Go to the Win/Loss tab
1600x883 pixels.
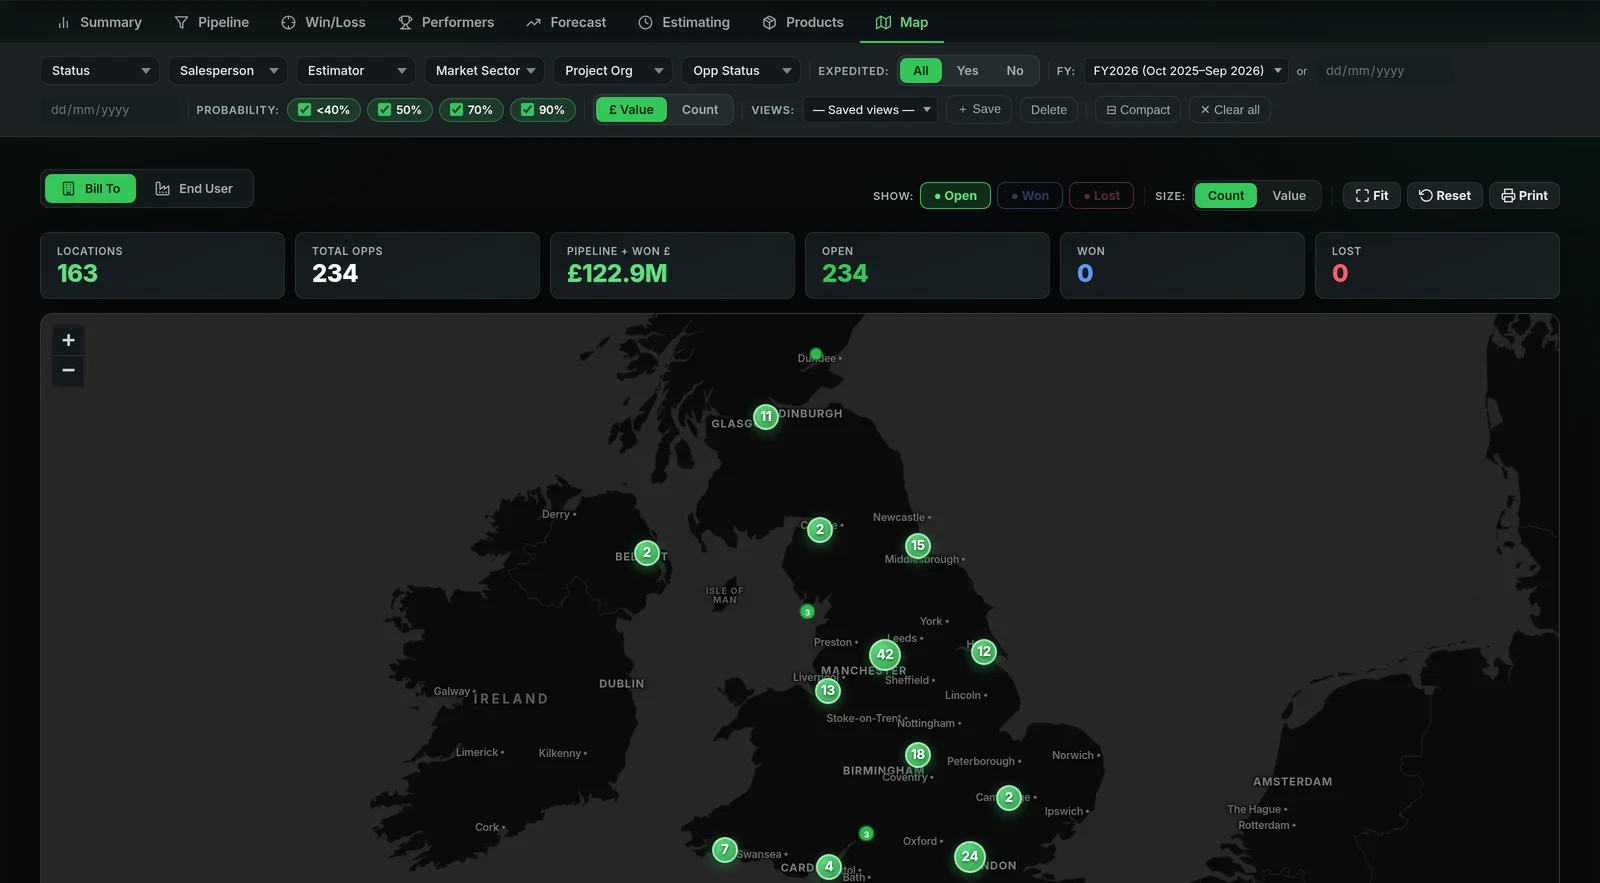click(x=323, y=22)
